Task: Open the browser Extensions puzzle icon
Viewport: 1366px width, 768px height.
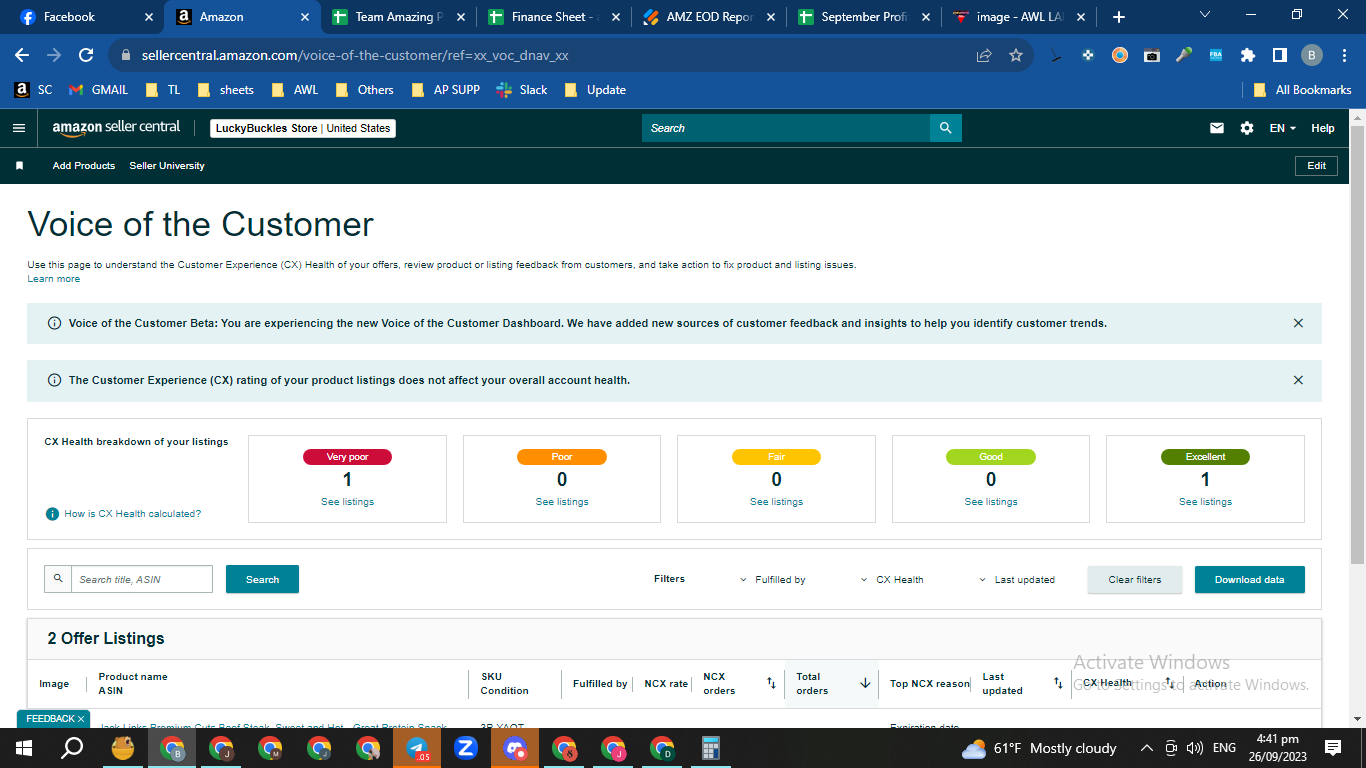Action: point(1247,56)
